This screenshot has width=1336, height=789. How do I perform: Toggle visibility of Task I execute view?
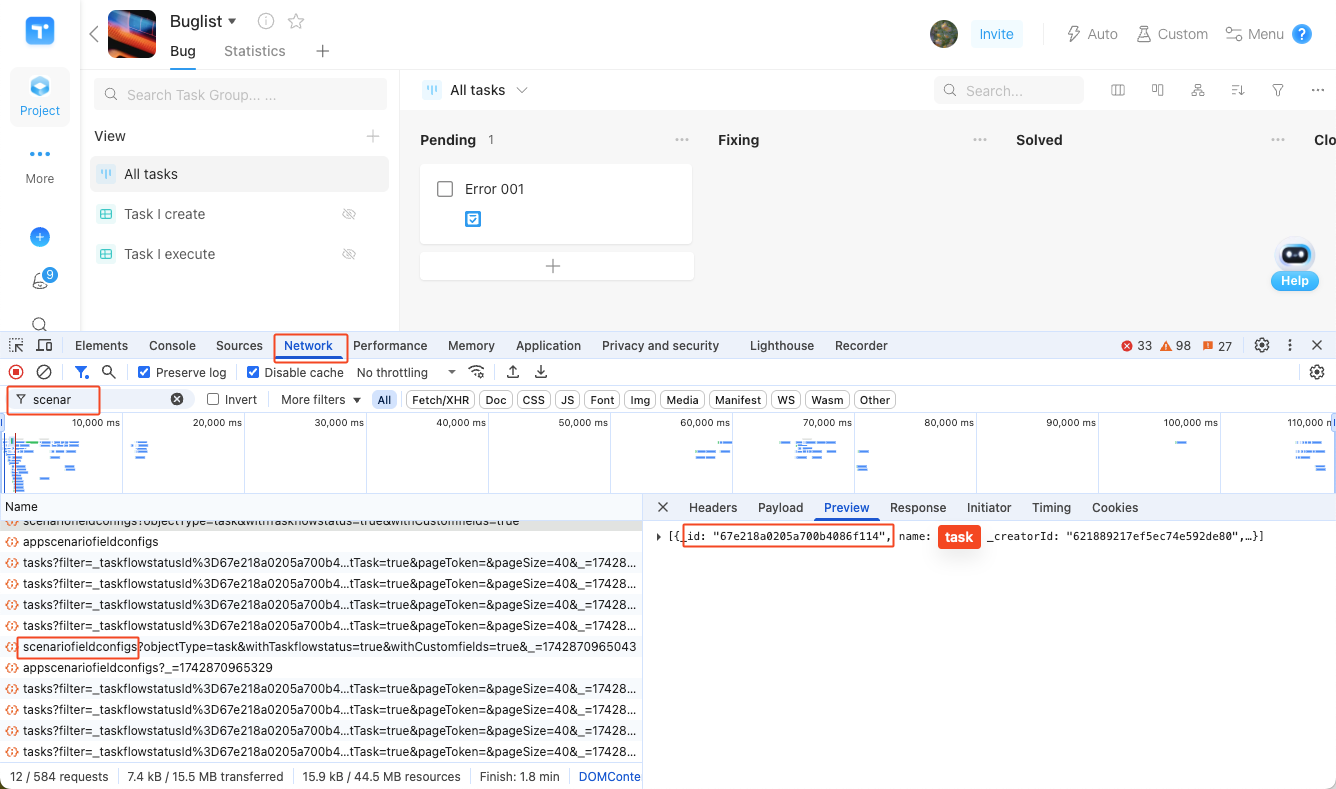[349, 254]
